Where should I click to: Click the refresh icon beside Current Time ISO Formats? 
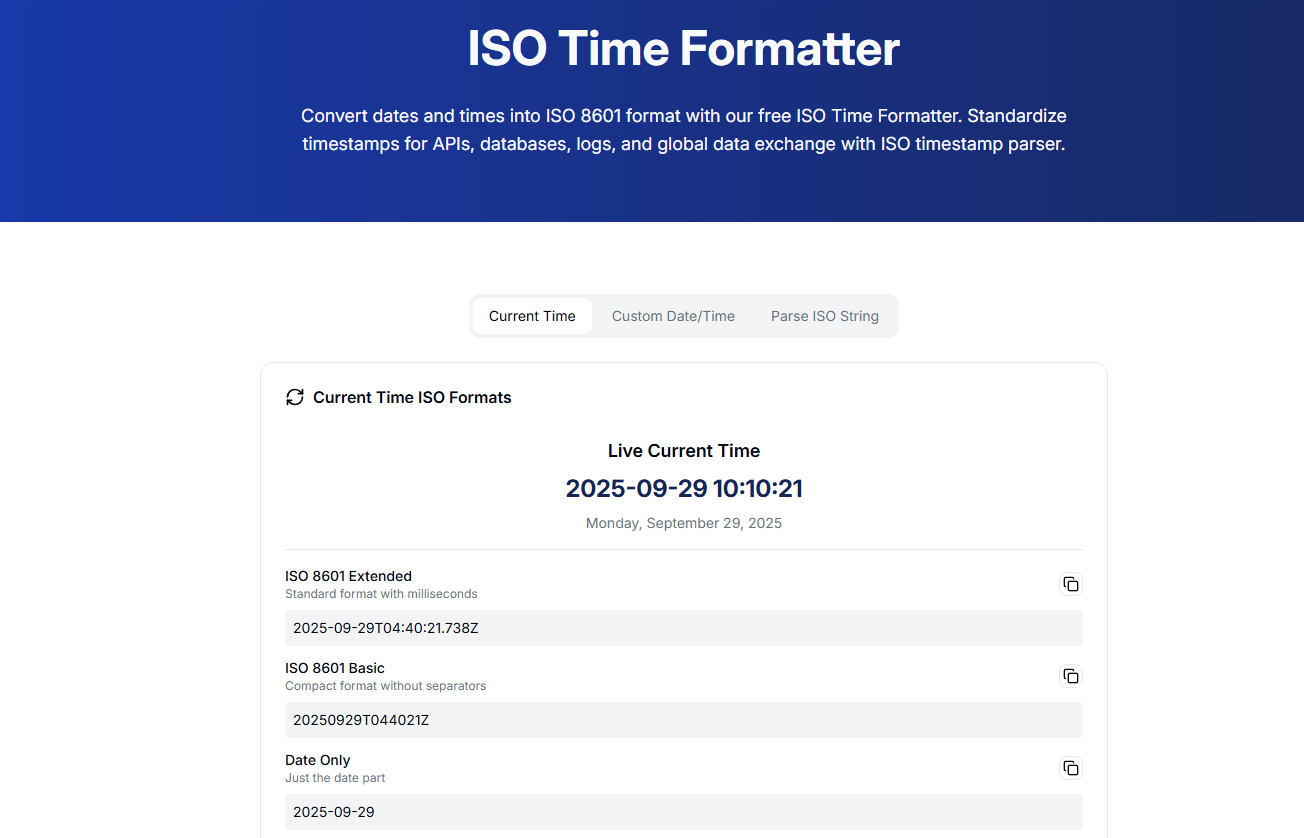295,397
